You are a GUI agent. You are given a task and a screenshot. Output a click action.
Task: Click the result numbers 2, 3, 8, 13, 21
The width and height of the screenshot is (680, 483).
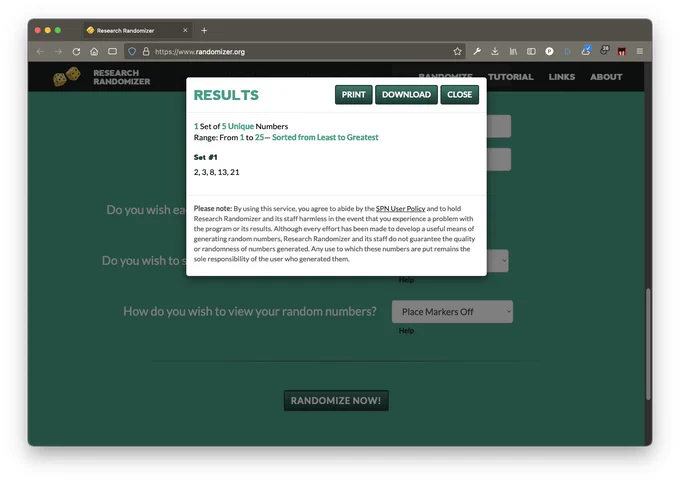click(x=216, y=172)
